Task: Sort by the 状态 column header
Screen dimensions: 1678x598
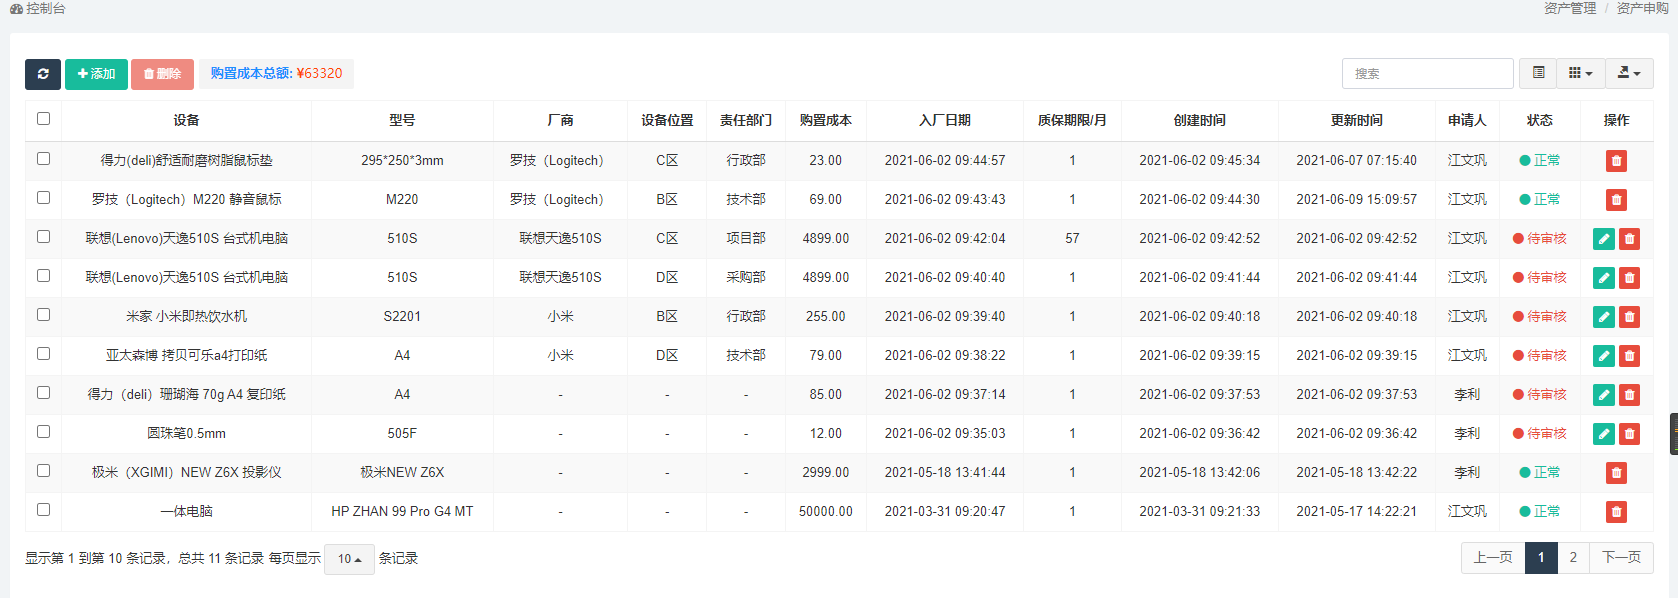Action: coord(1540,120)
